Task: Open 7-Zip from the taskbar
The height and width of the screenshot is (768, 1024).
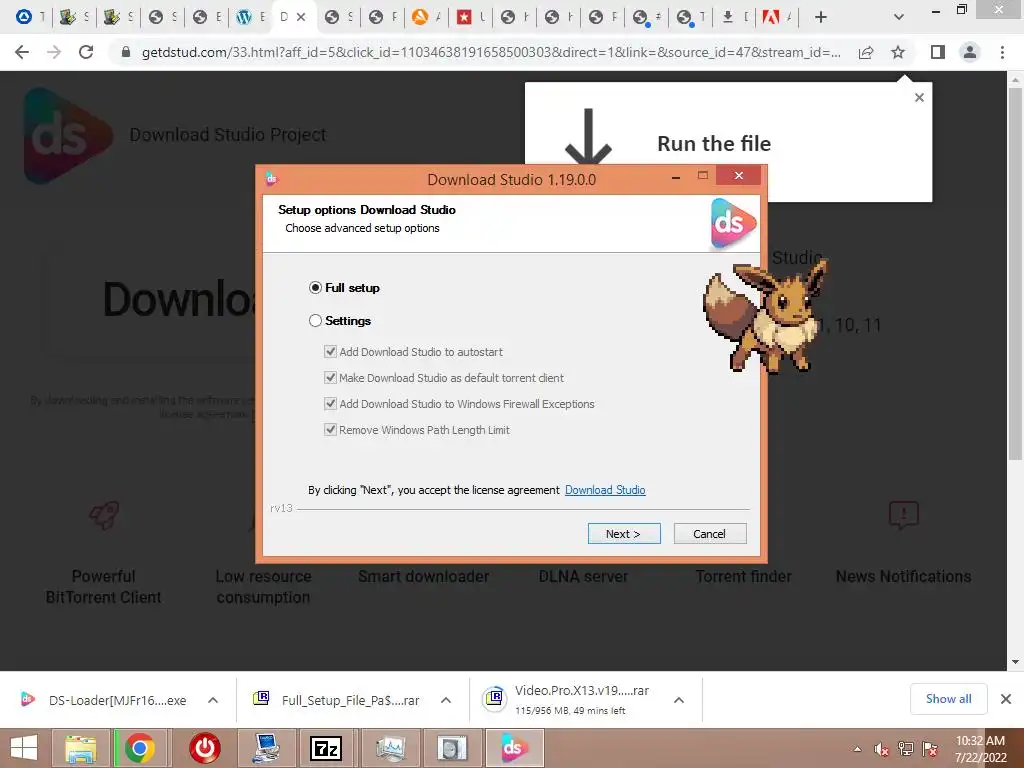Action: click(327, 748)
